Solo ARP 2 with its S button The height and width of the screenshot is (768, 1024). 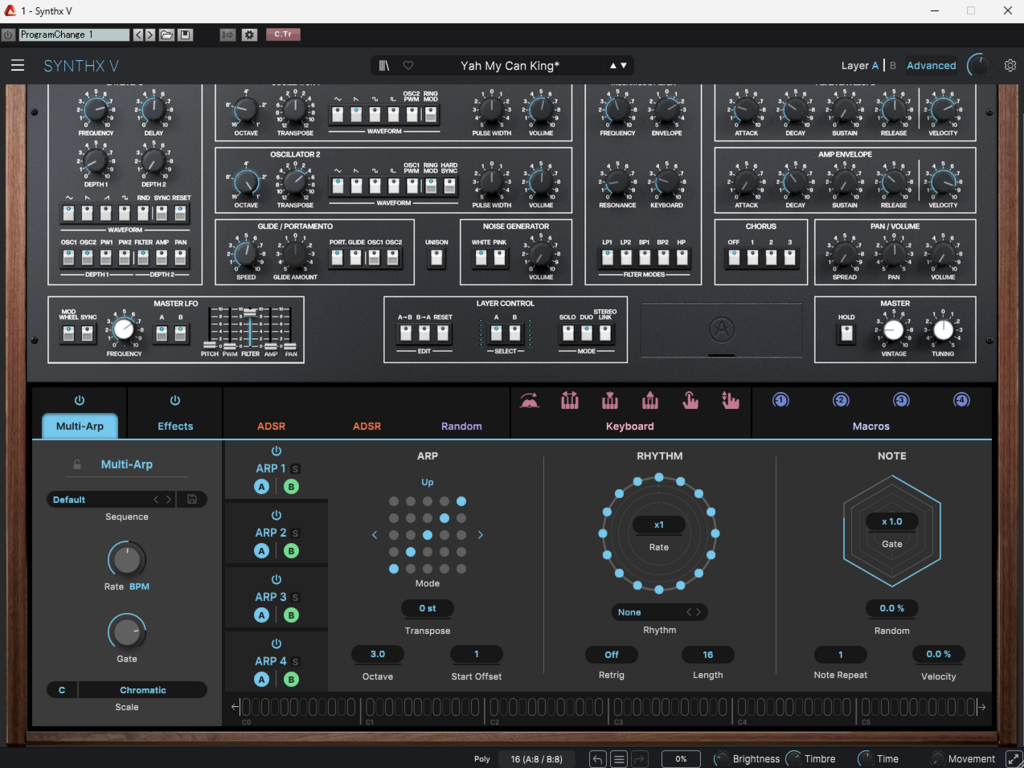point(295,533)
